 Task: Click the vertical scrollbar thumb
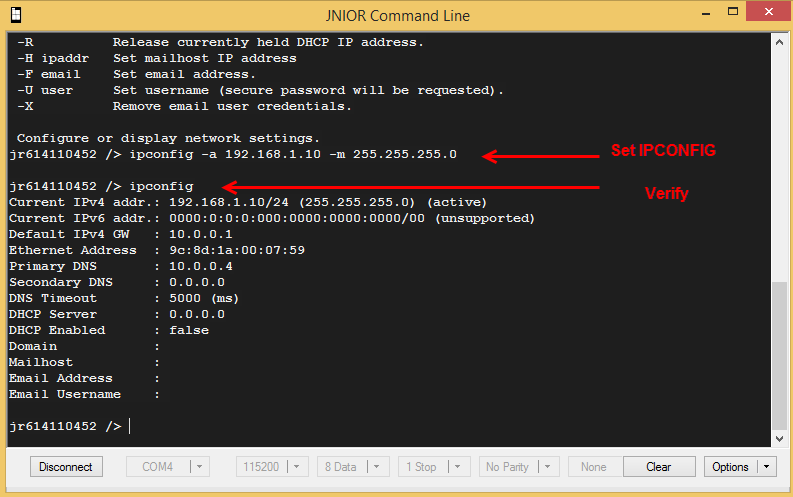pyautogui.click(x=779, y=355)
